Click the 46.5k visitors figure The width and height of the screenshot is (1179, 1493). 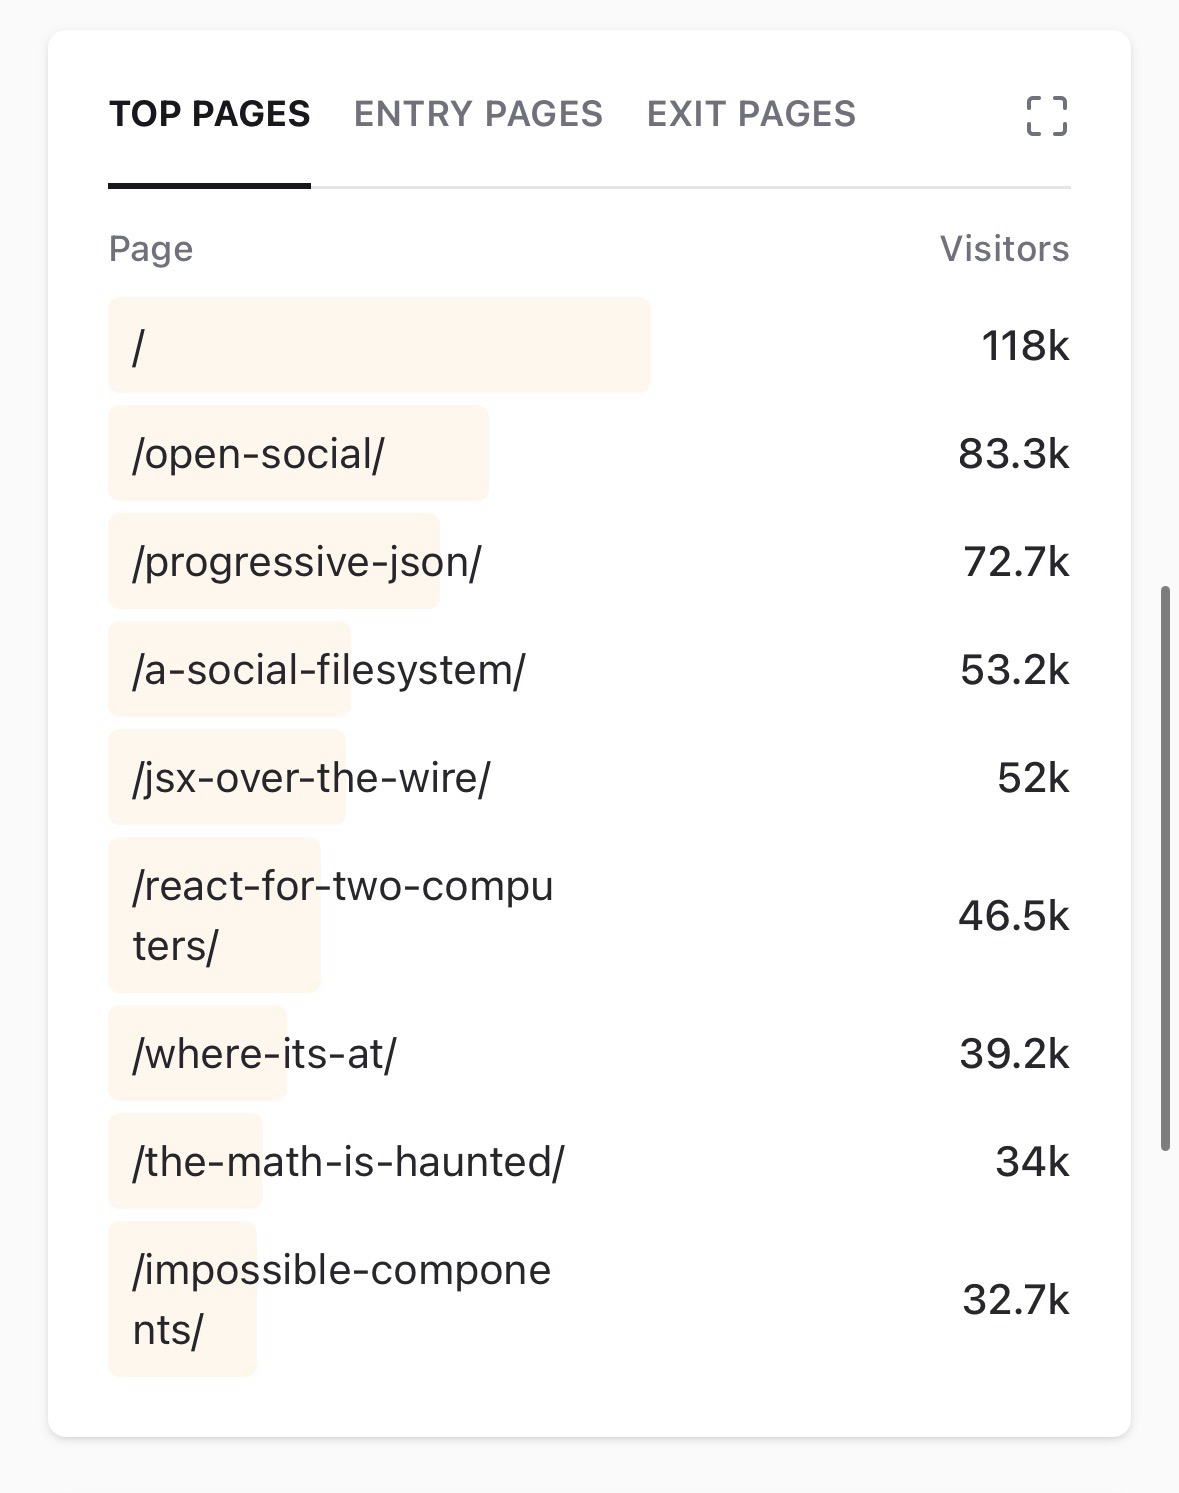click(1013, 915)
